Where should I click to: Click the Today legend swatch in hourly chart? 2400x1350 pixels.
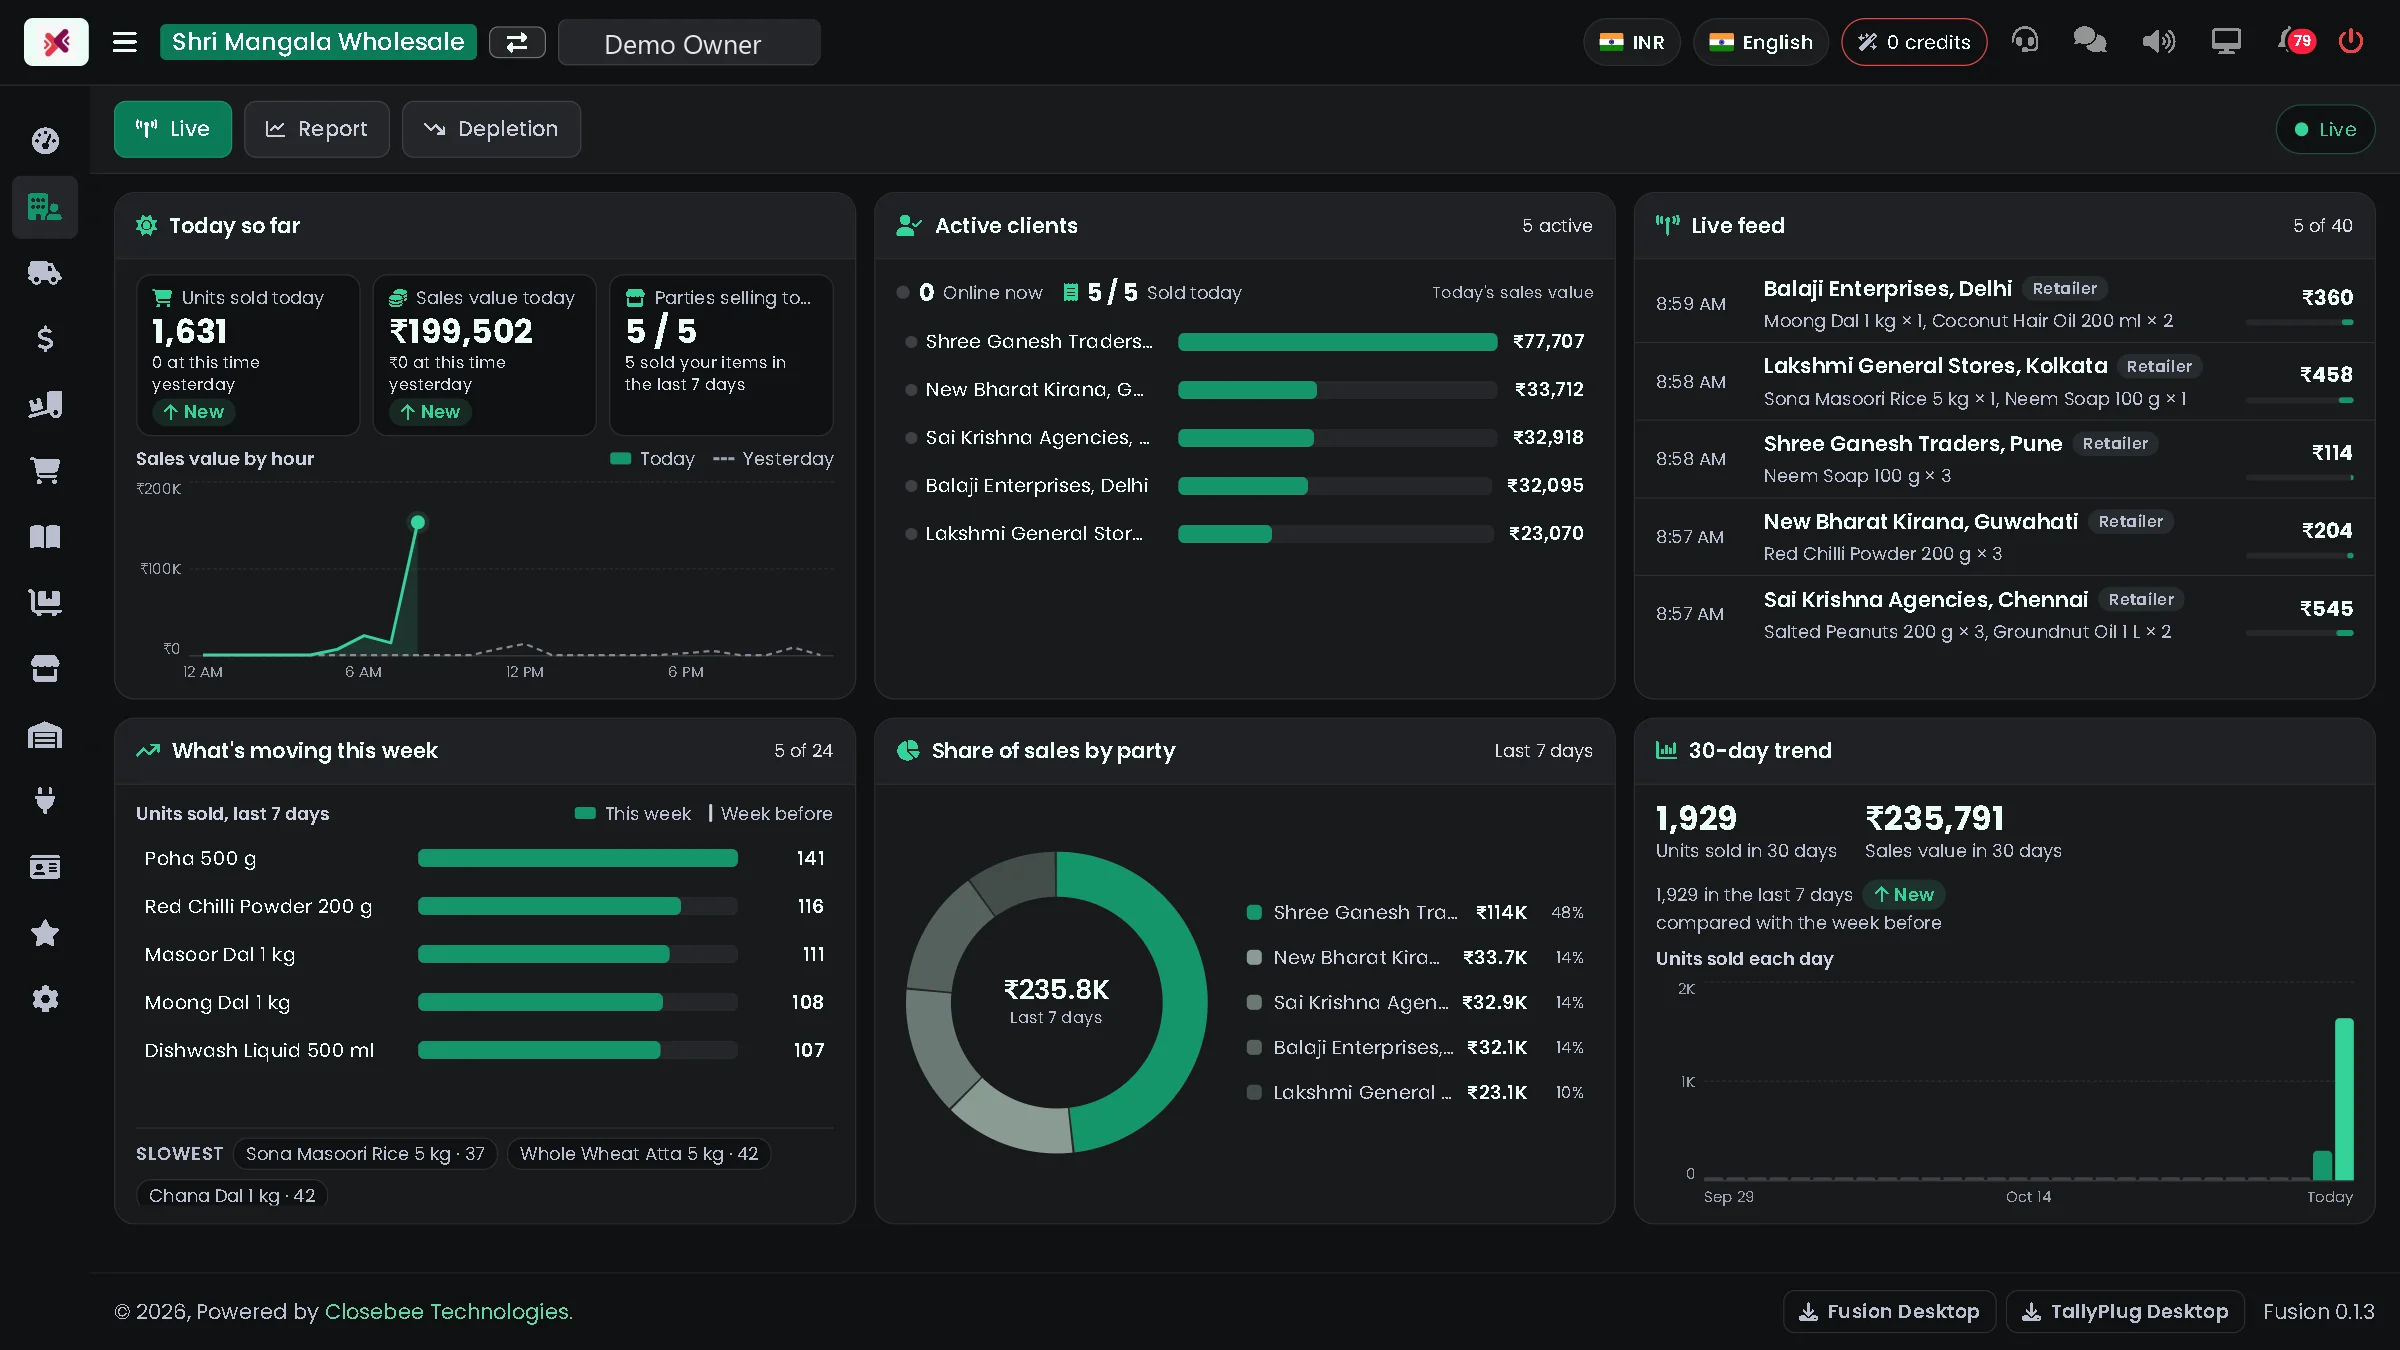[620, 458]
